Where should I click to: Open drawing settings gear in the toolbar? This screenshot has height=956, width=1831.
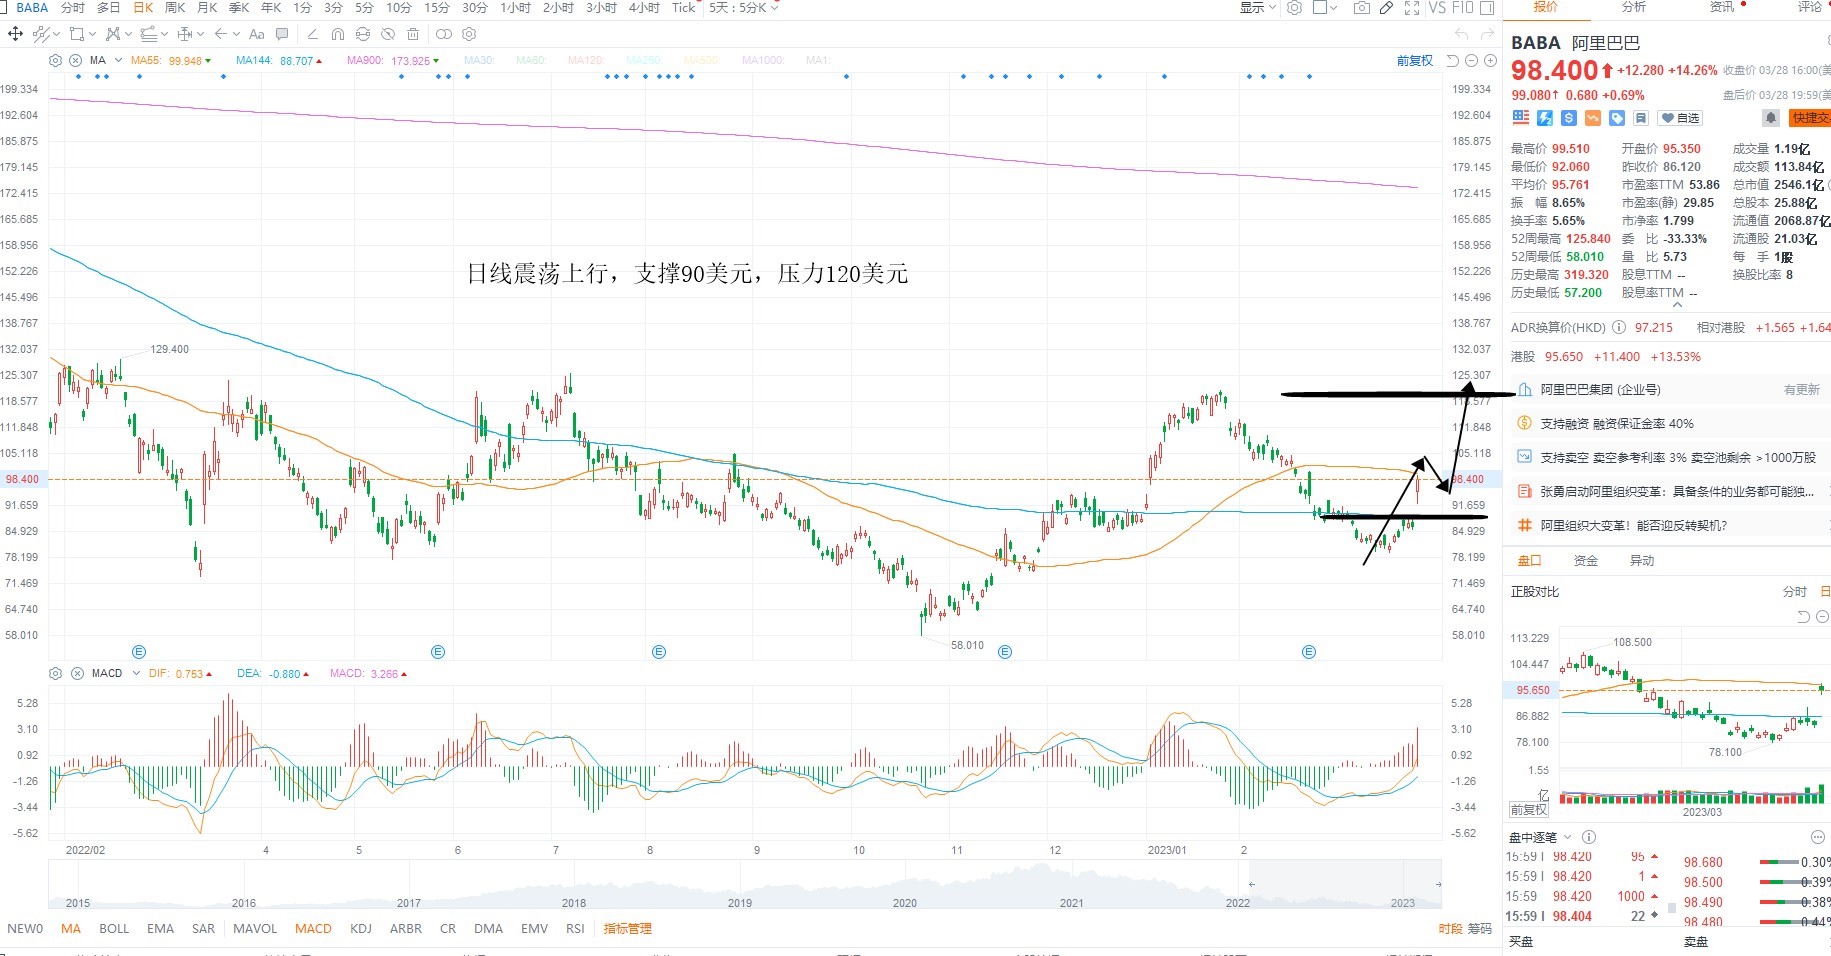click(x=469, y=34)
